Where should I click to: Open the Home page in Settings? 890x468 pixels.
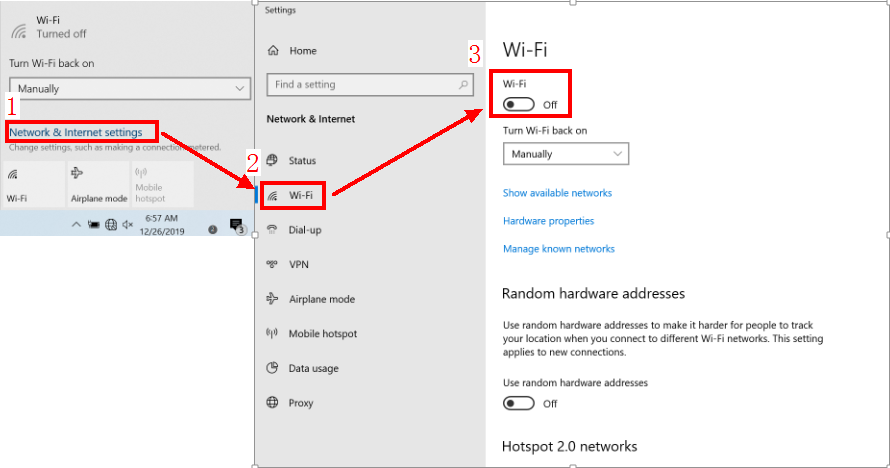[x=302, y=51]
